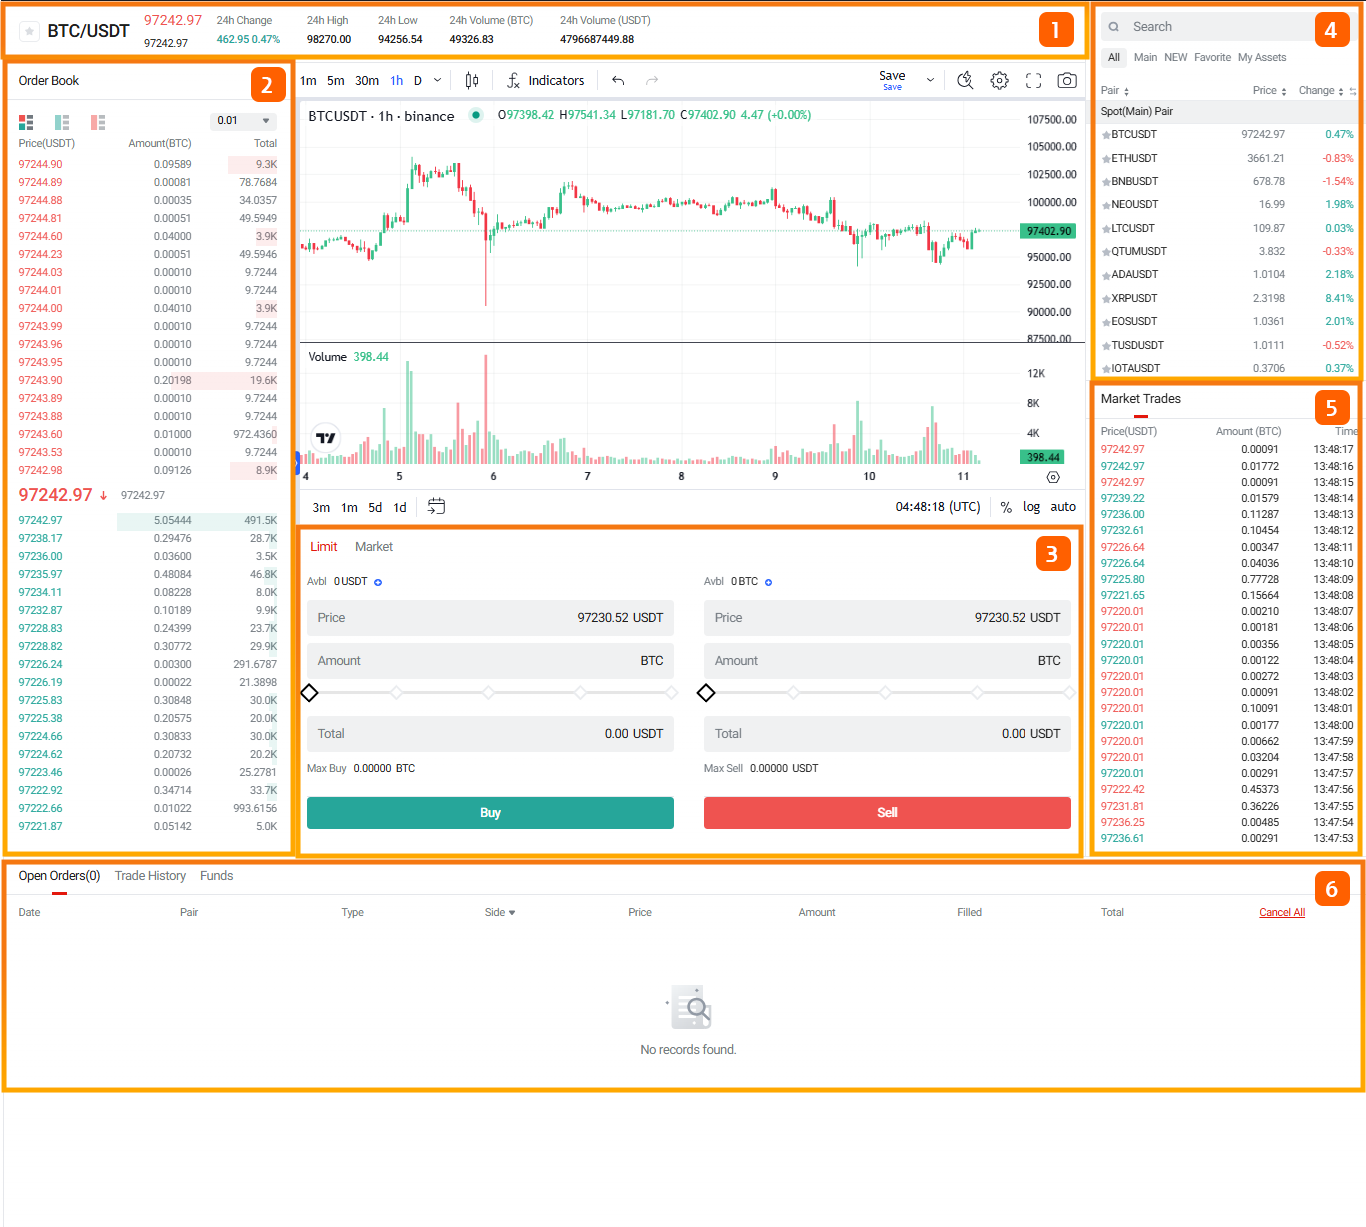1366x1227 pixels.
Task: Click the TradingView logo on the chart
Action: pos(326,438)
